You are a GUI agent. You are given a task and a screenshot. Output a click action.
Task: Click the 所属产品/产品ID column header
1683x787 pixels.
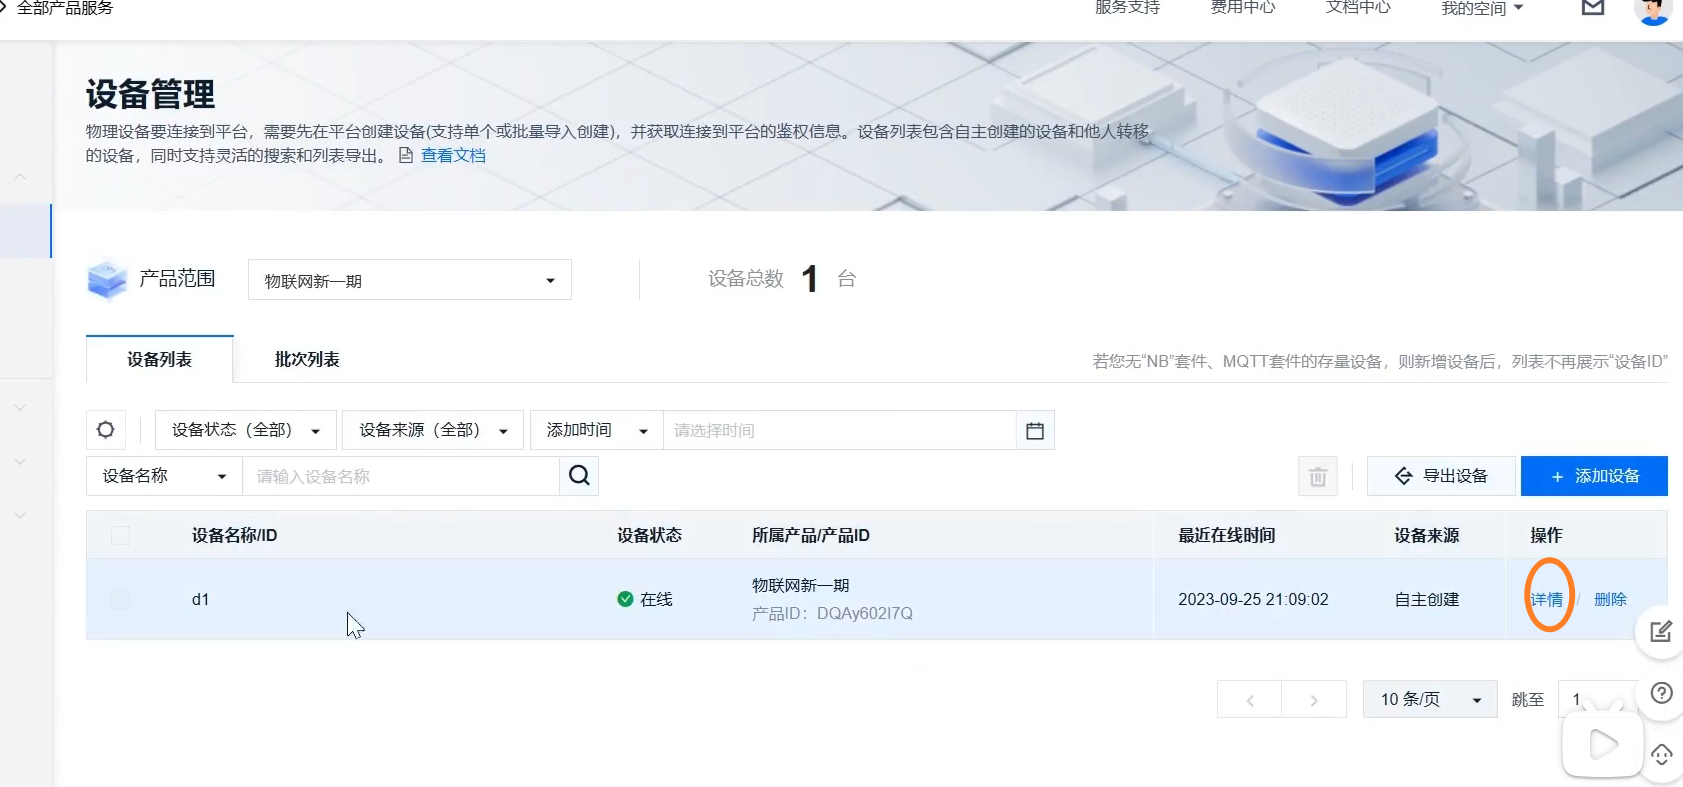coord(811,535)
